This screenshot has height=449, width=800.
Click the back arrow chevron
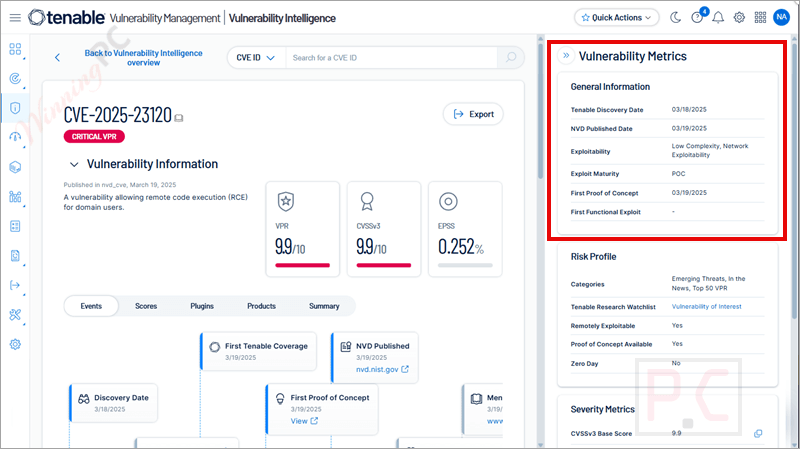point(57,58)
